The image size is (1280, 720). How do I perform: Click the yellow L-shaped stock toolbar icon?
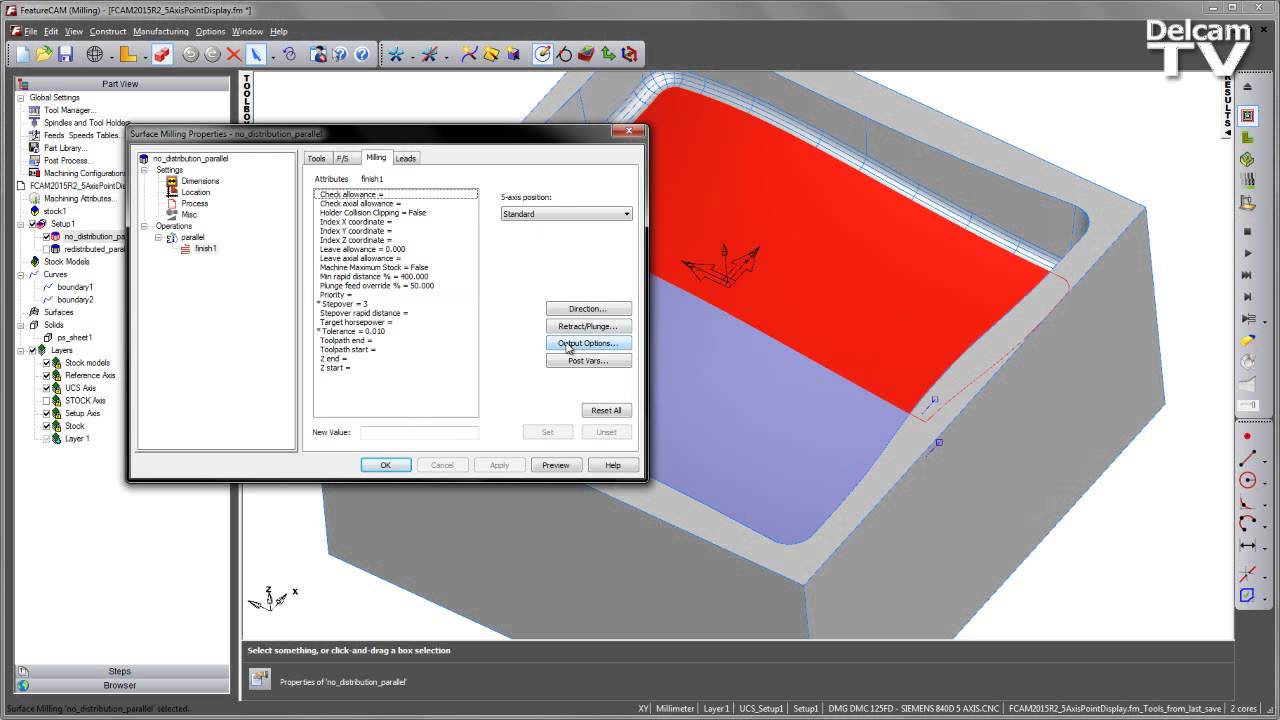[127, 54]
